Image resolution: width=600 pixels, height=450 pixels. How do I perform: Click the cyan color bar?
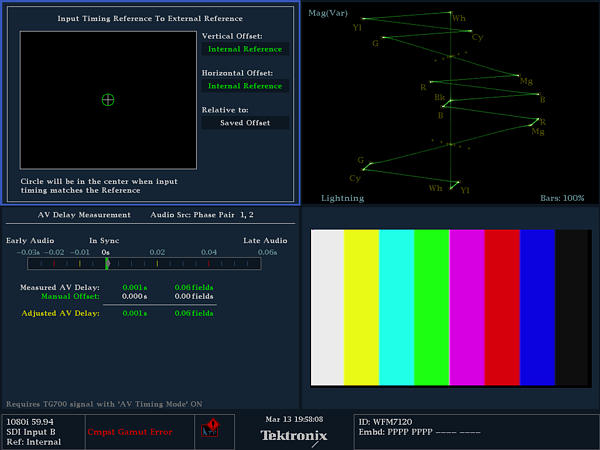pyautogui.click(x=397, y=307)
